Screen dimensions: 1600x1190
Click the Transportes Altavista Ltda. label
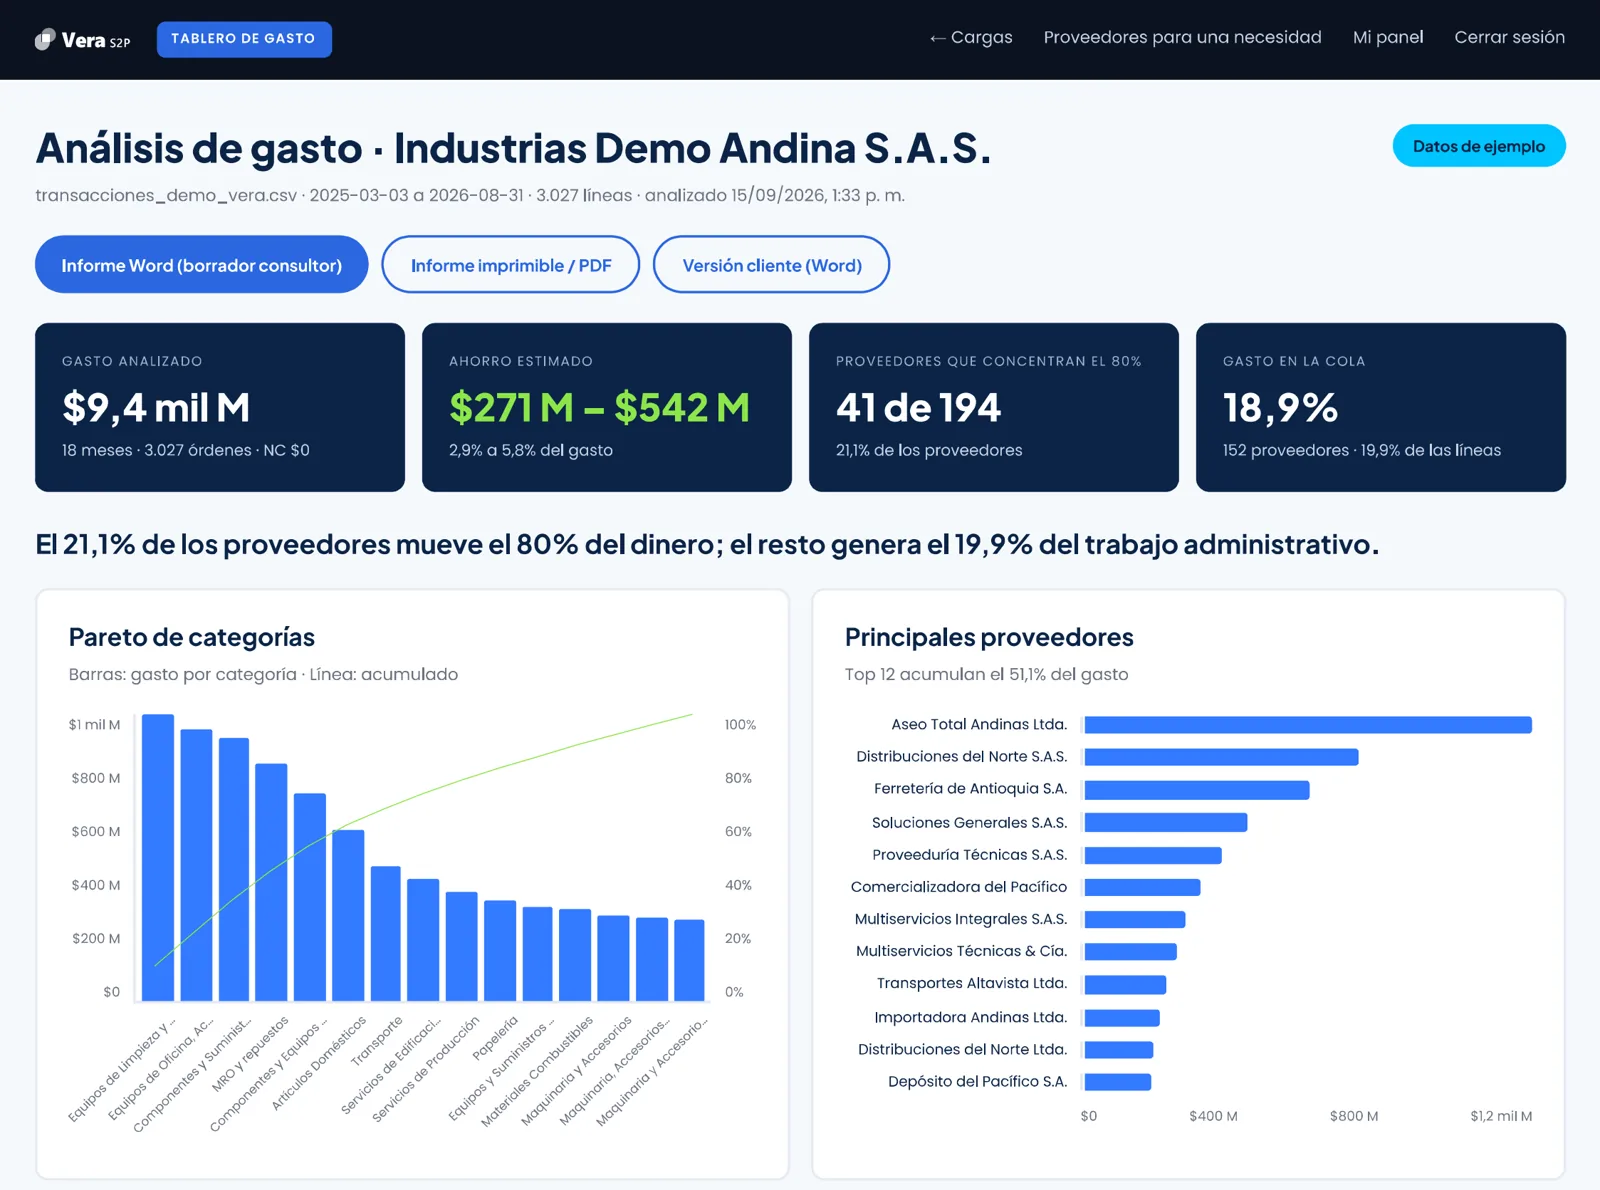point(972,983)
